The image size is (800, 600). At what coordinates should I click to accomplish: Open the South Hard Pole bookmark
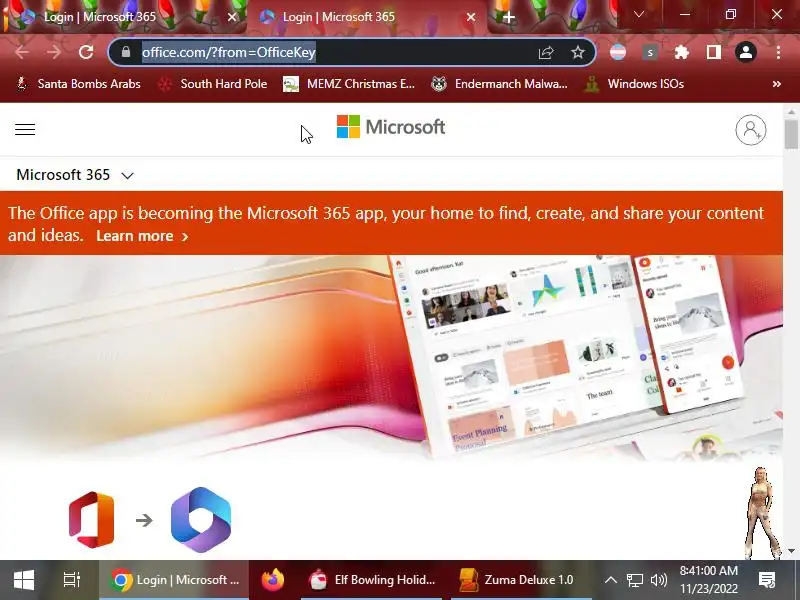coord(212,84)
